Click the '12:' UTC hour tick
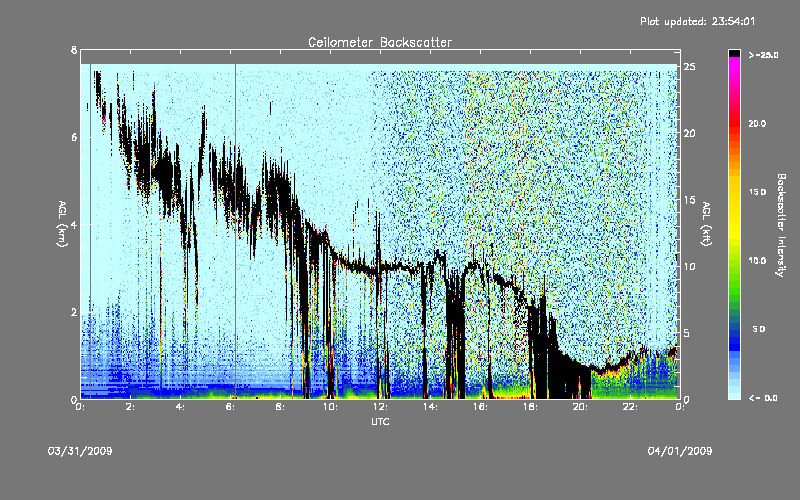The height and width of the screenshot is (500, 800). point(380,407)
